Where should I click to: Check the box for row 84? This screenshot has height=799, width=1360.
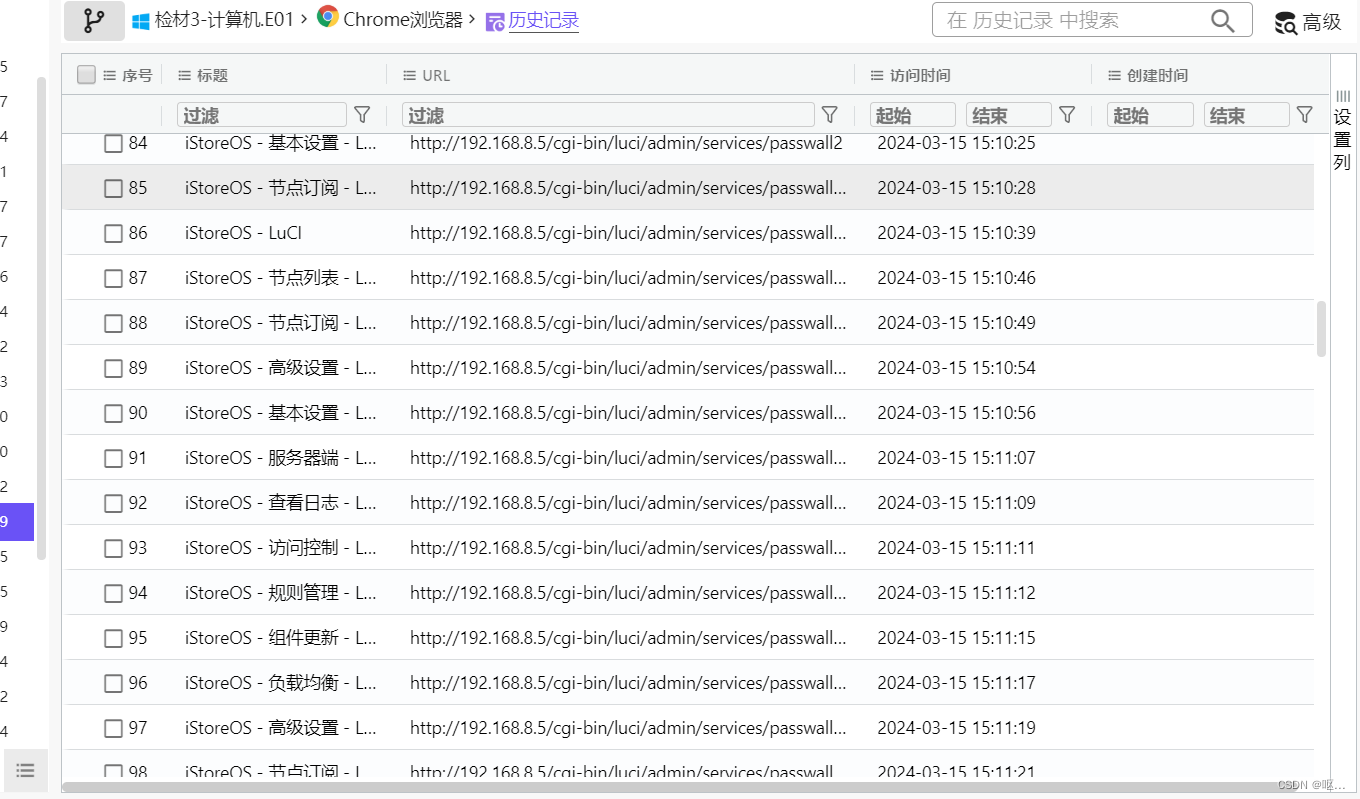click(113, 143)
